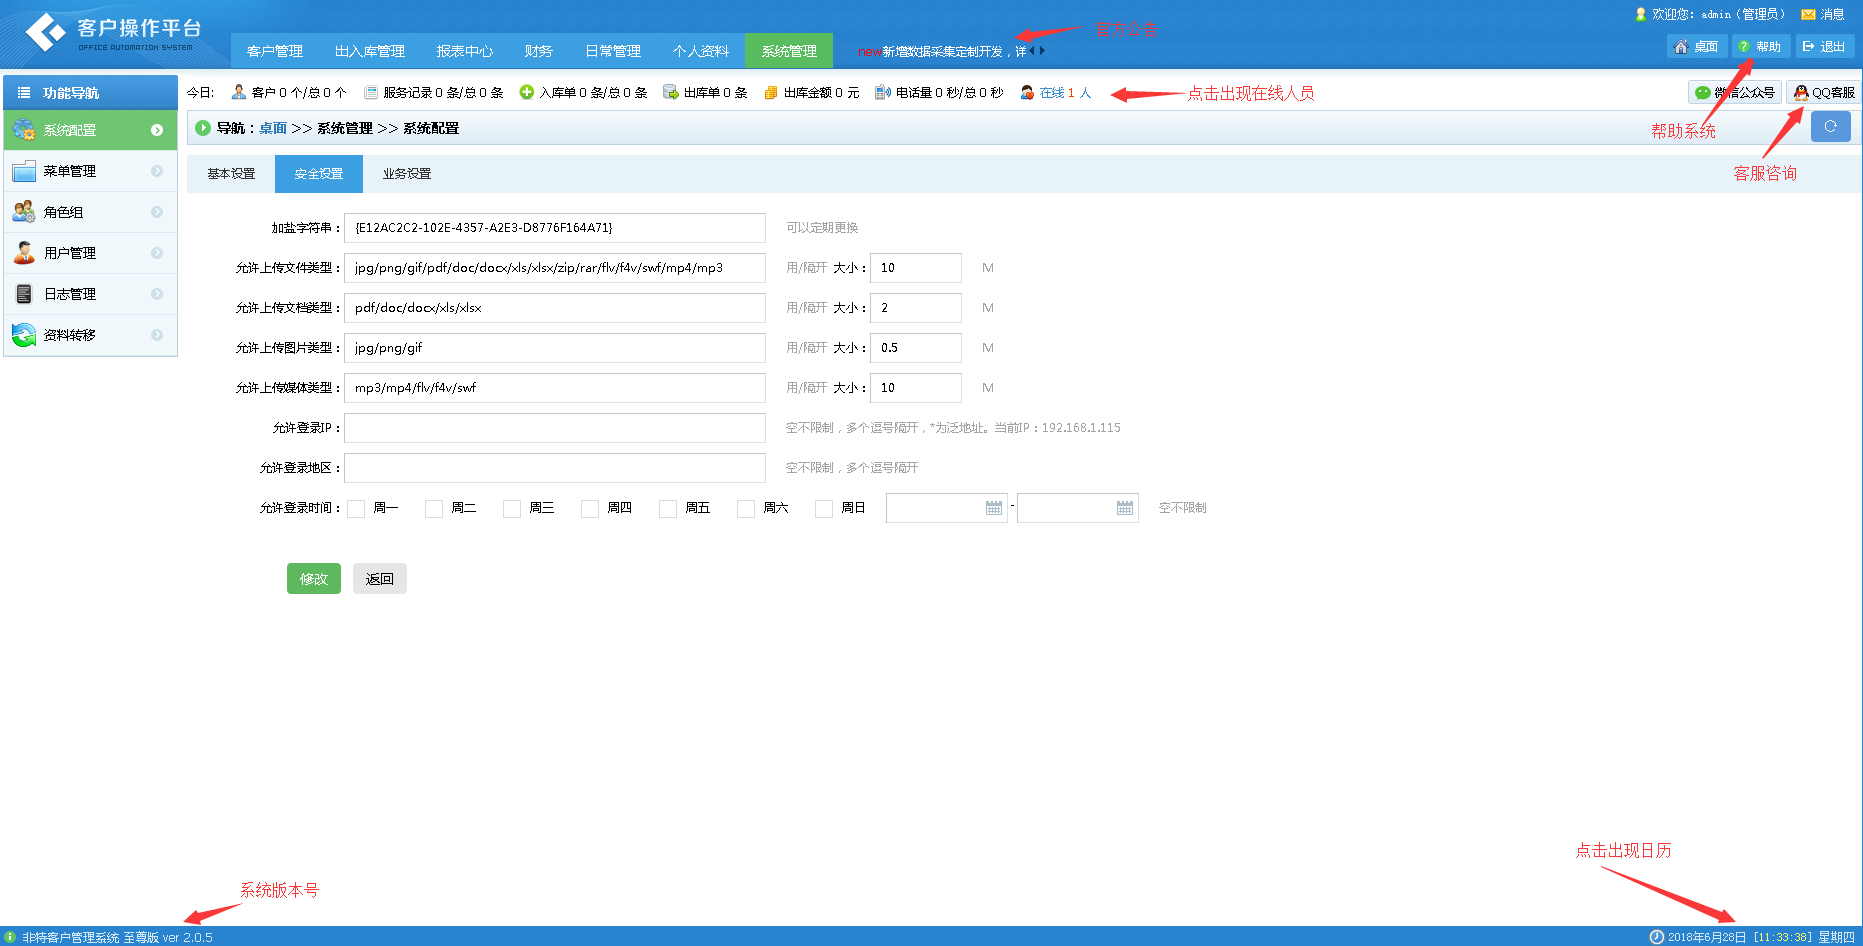Click the clock icon in status bar
The height and width of the screenshot is (946, 1863).
(x=1656, y=937)
